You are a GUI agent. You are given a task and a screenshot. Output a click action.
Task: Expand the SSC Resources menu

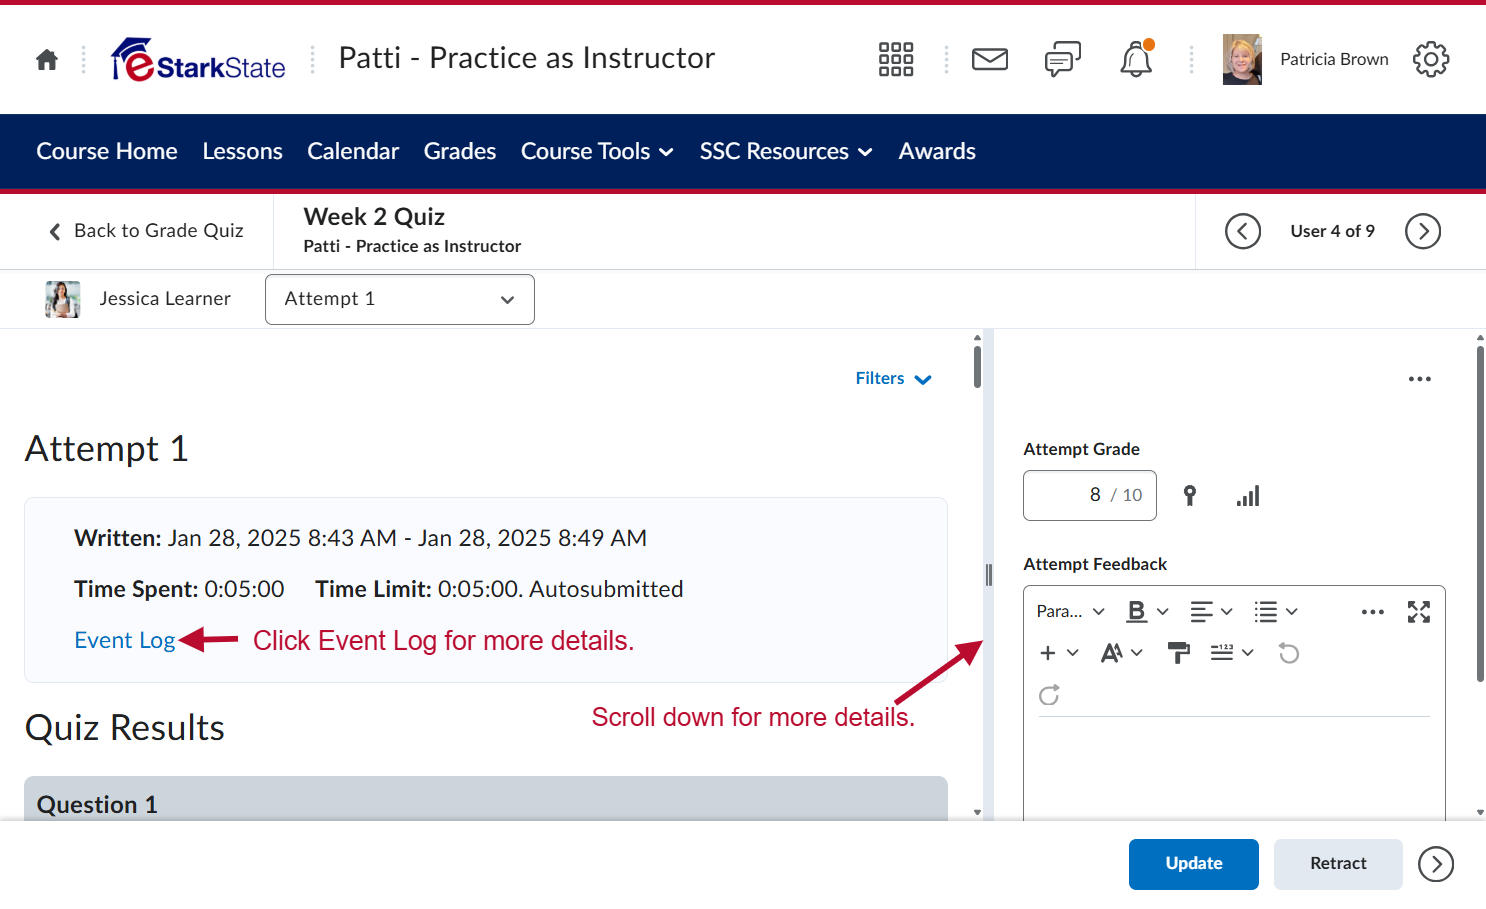click(786, 151)
